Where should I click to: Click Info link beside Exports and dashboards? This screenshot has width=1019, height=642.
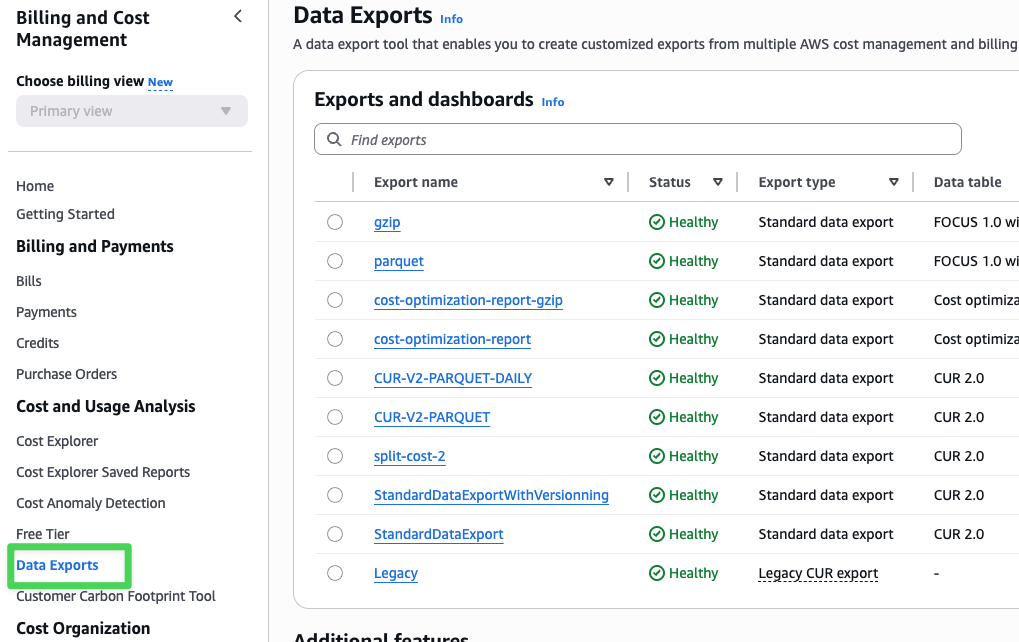[553, 102]
